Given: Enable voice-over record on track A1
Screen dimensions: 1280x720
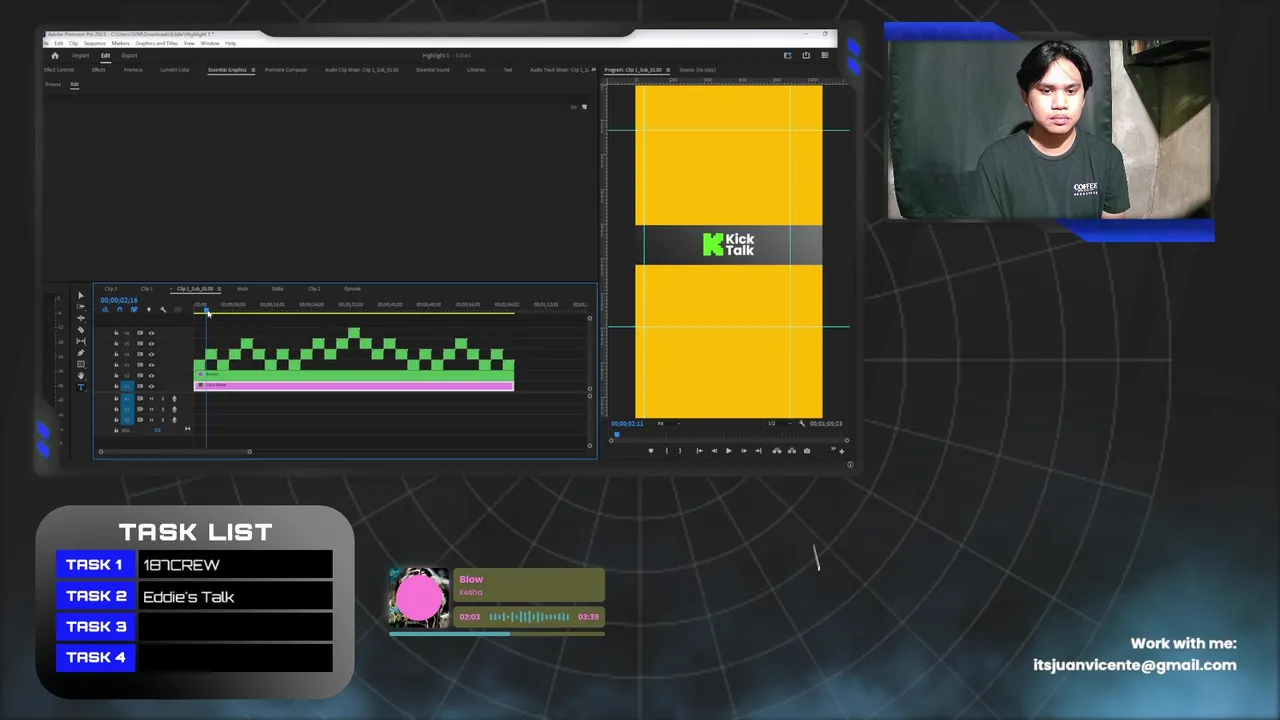Looking at the screenshot, I should 174,399.
